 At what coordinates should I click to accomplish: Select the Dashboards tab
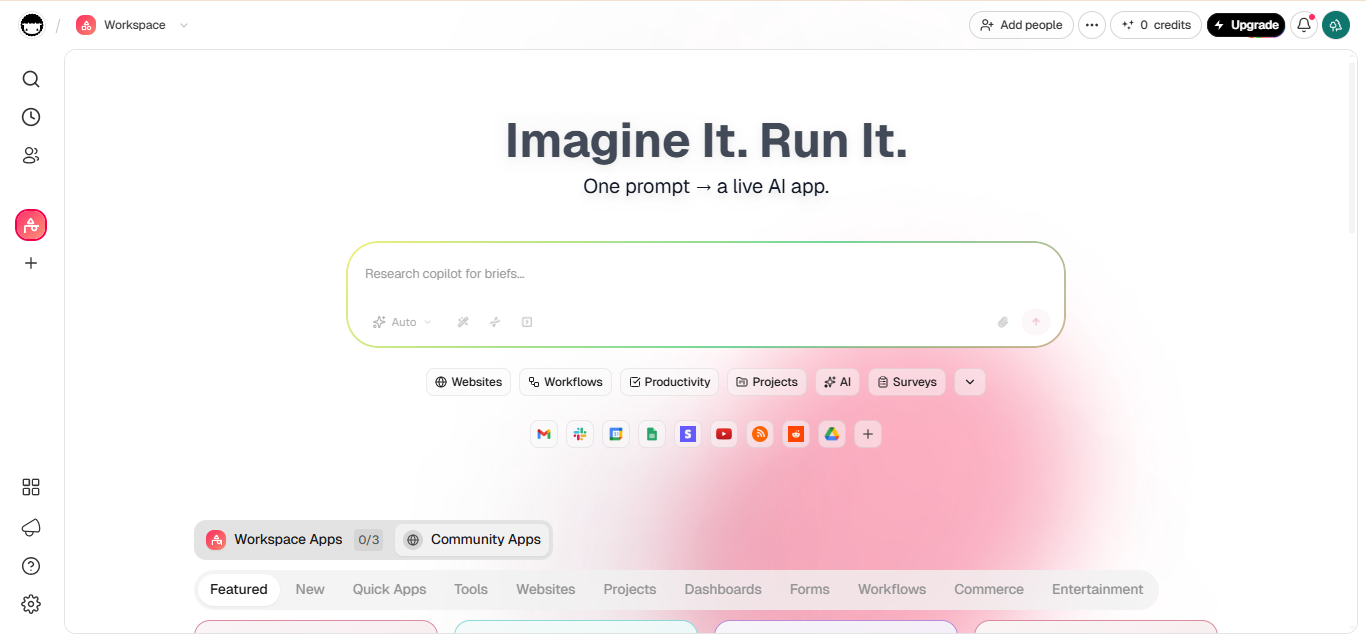723,589
